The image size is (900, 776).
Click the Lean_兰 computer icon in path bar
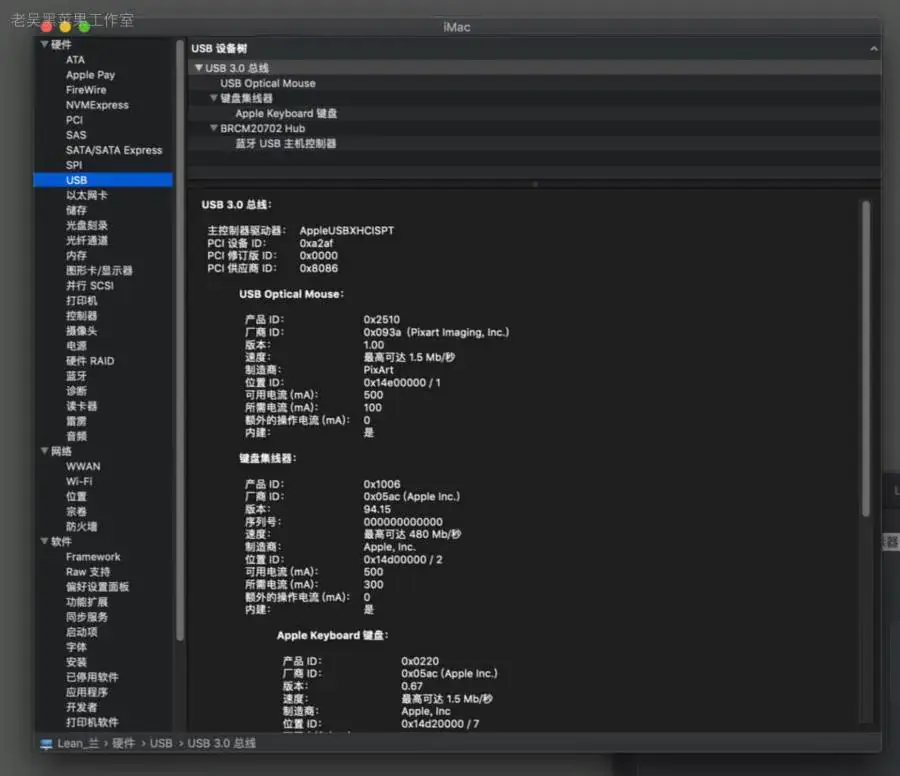point(46,744)
